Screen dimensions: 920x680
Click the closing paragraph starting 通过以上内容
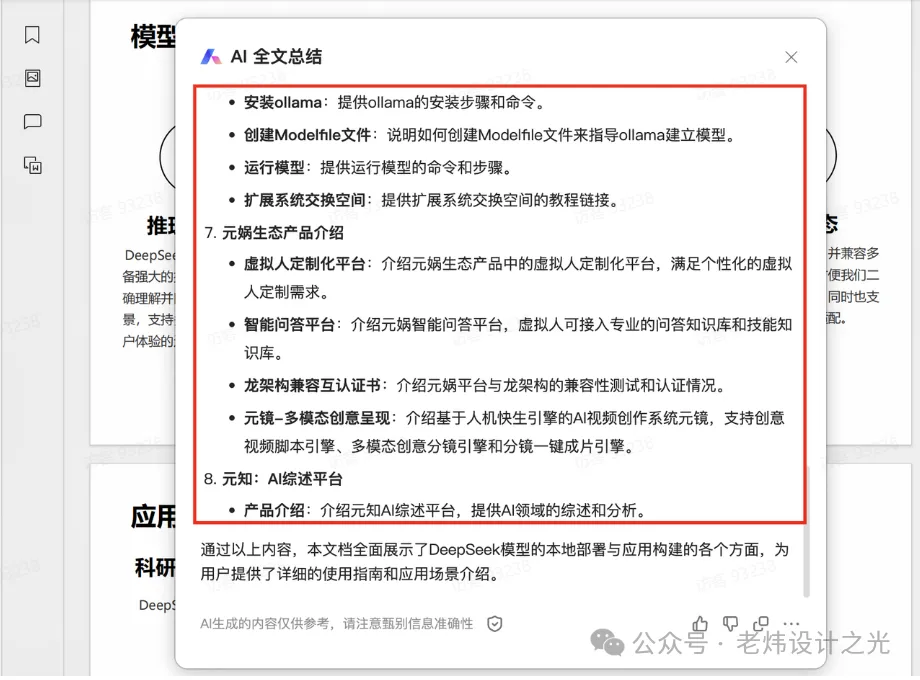pyautogui.click(x=495, y=561)
